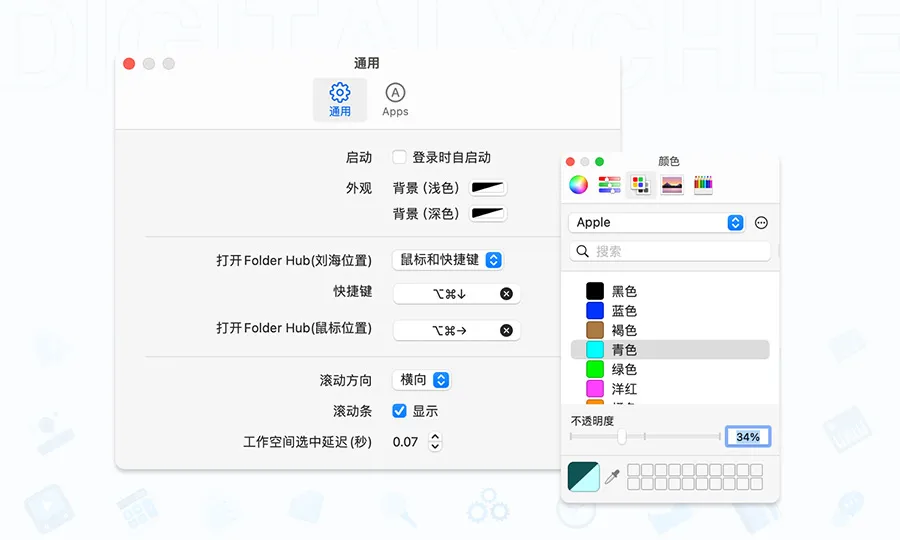The width and height of the screenshot is (900, 540).
Task: Select the color wheel picker icon
Action: coord(578,185)
